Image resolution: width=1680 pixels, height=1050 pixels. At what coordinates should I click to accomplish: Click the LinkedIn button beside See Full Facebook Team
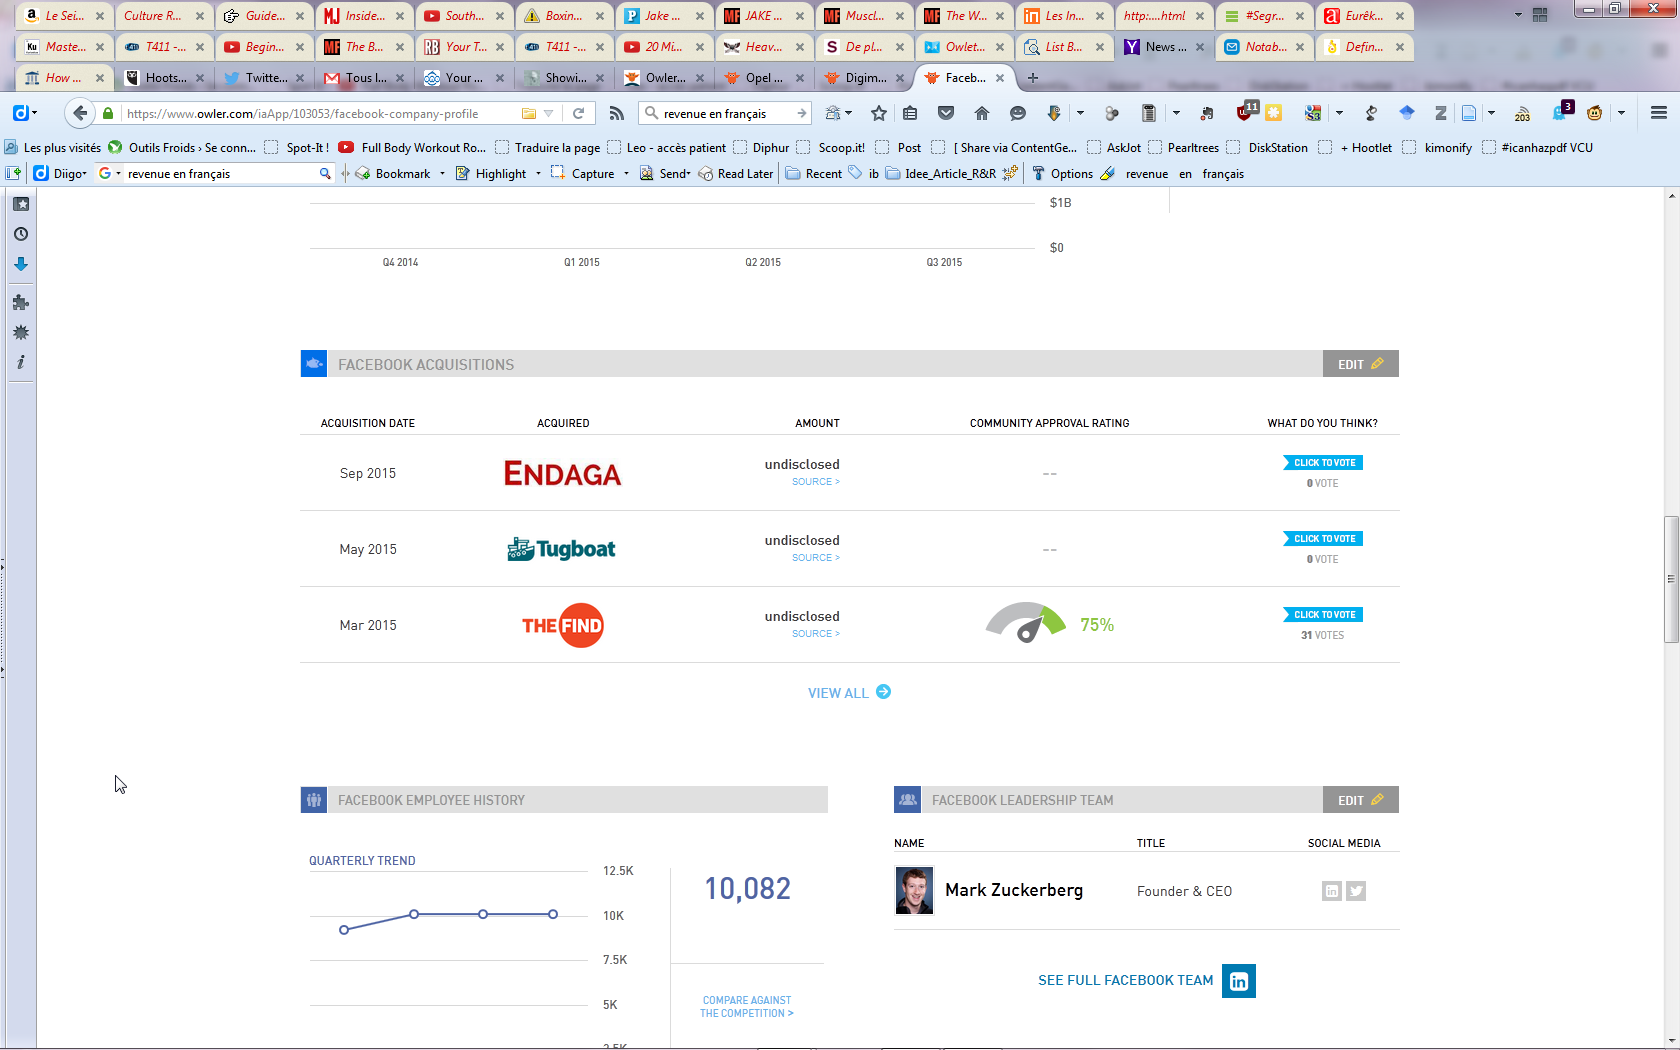[x=1239, y=981]
